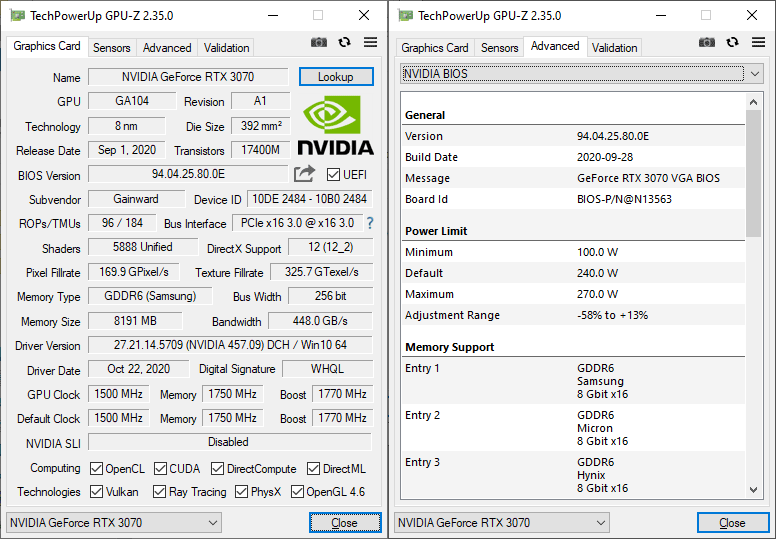Click the Lookup button
Viewport: 776px width, 539px height.
coord(336,77)
